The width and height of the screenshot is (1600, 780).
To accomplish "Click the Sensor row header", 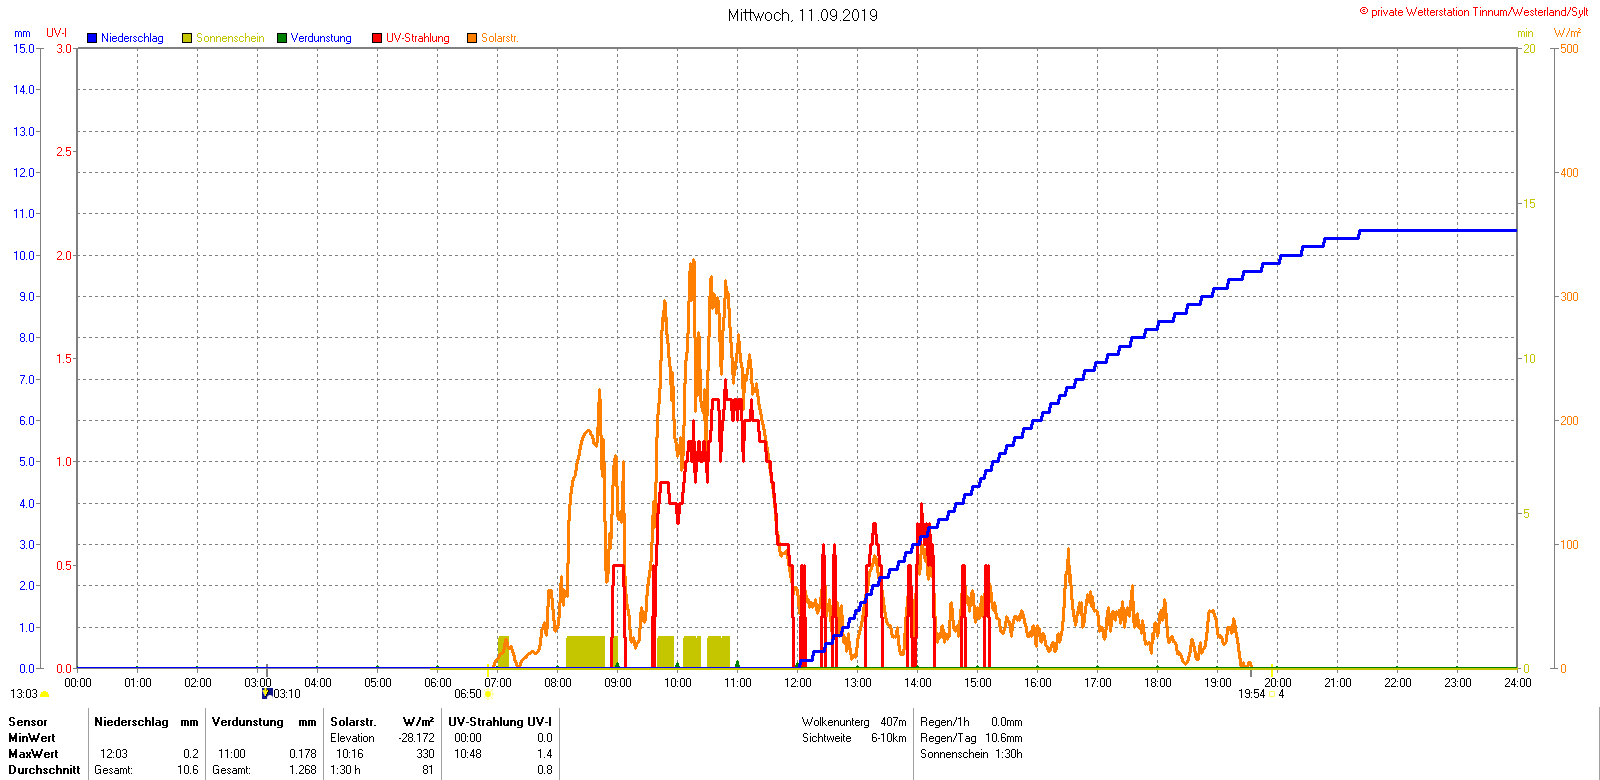I will click(x=28, y=722).
